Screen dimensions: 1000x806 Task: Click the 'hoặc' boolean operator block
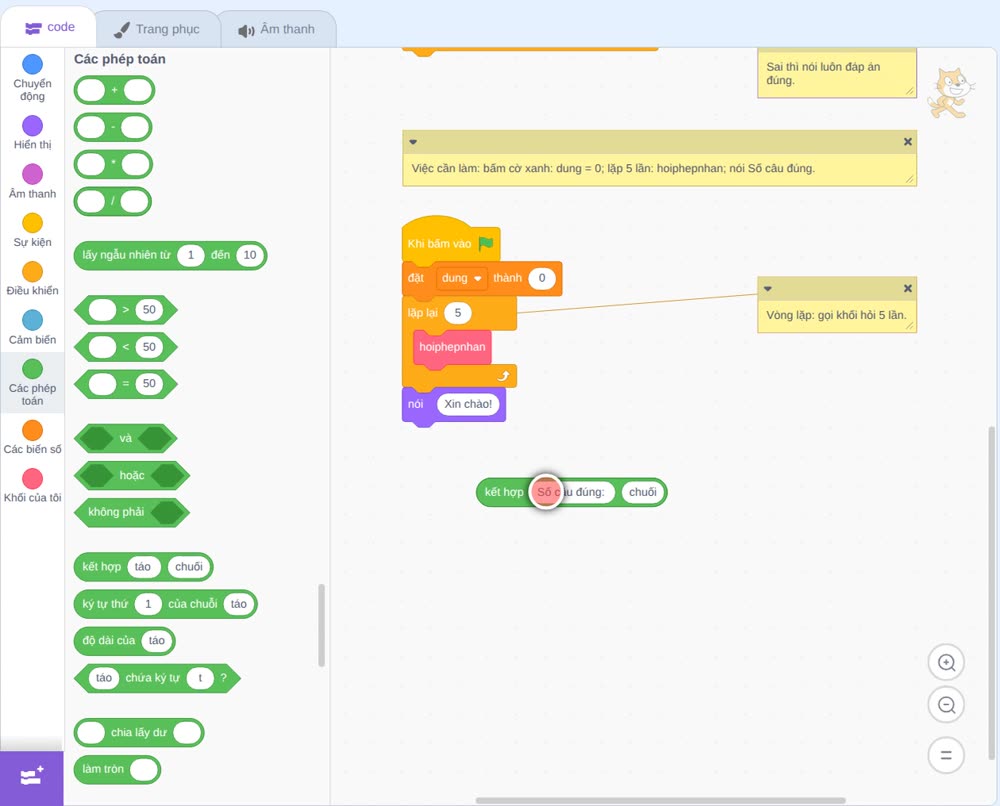tap(132, 476)
